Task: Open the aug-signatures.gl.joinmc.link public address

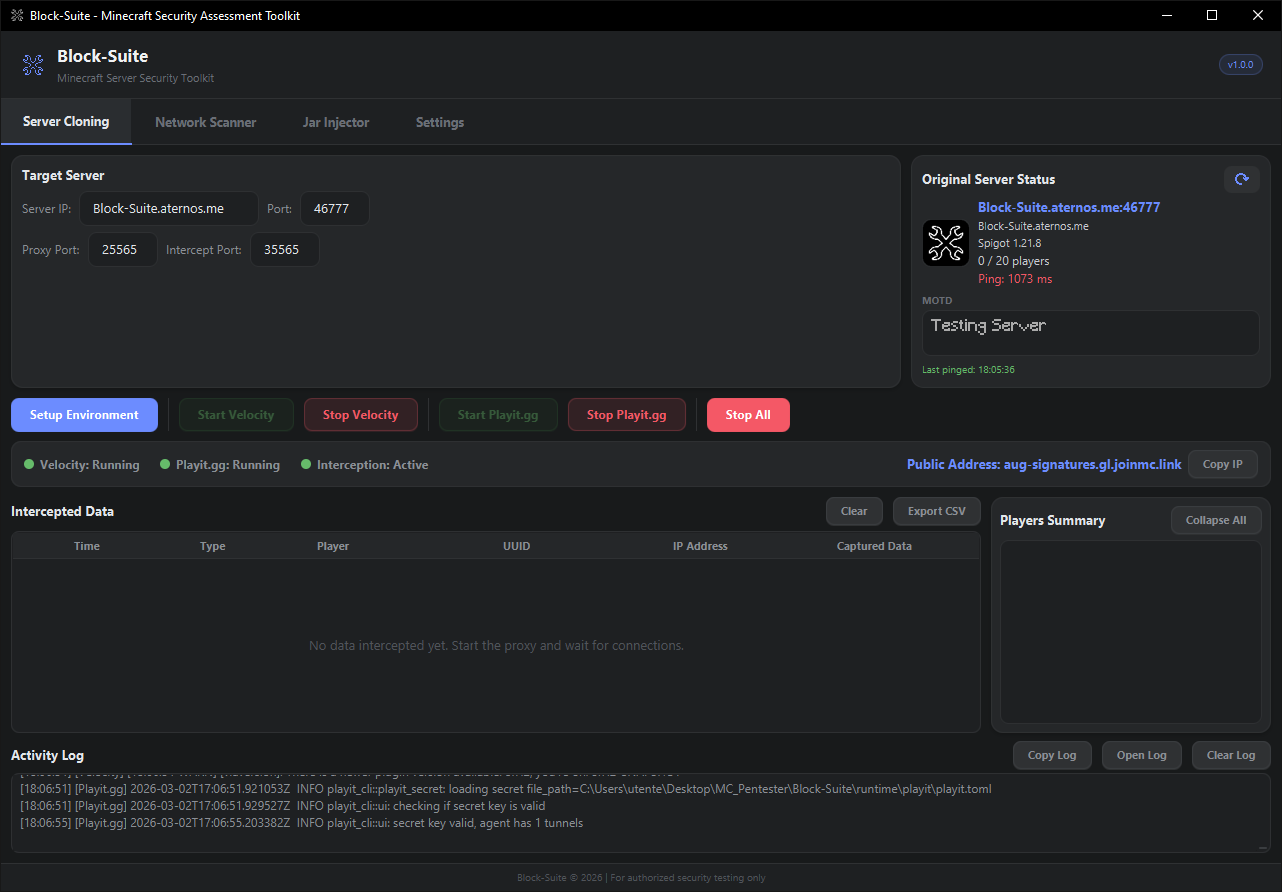Action: [1044, 464]
